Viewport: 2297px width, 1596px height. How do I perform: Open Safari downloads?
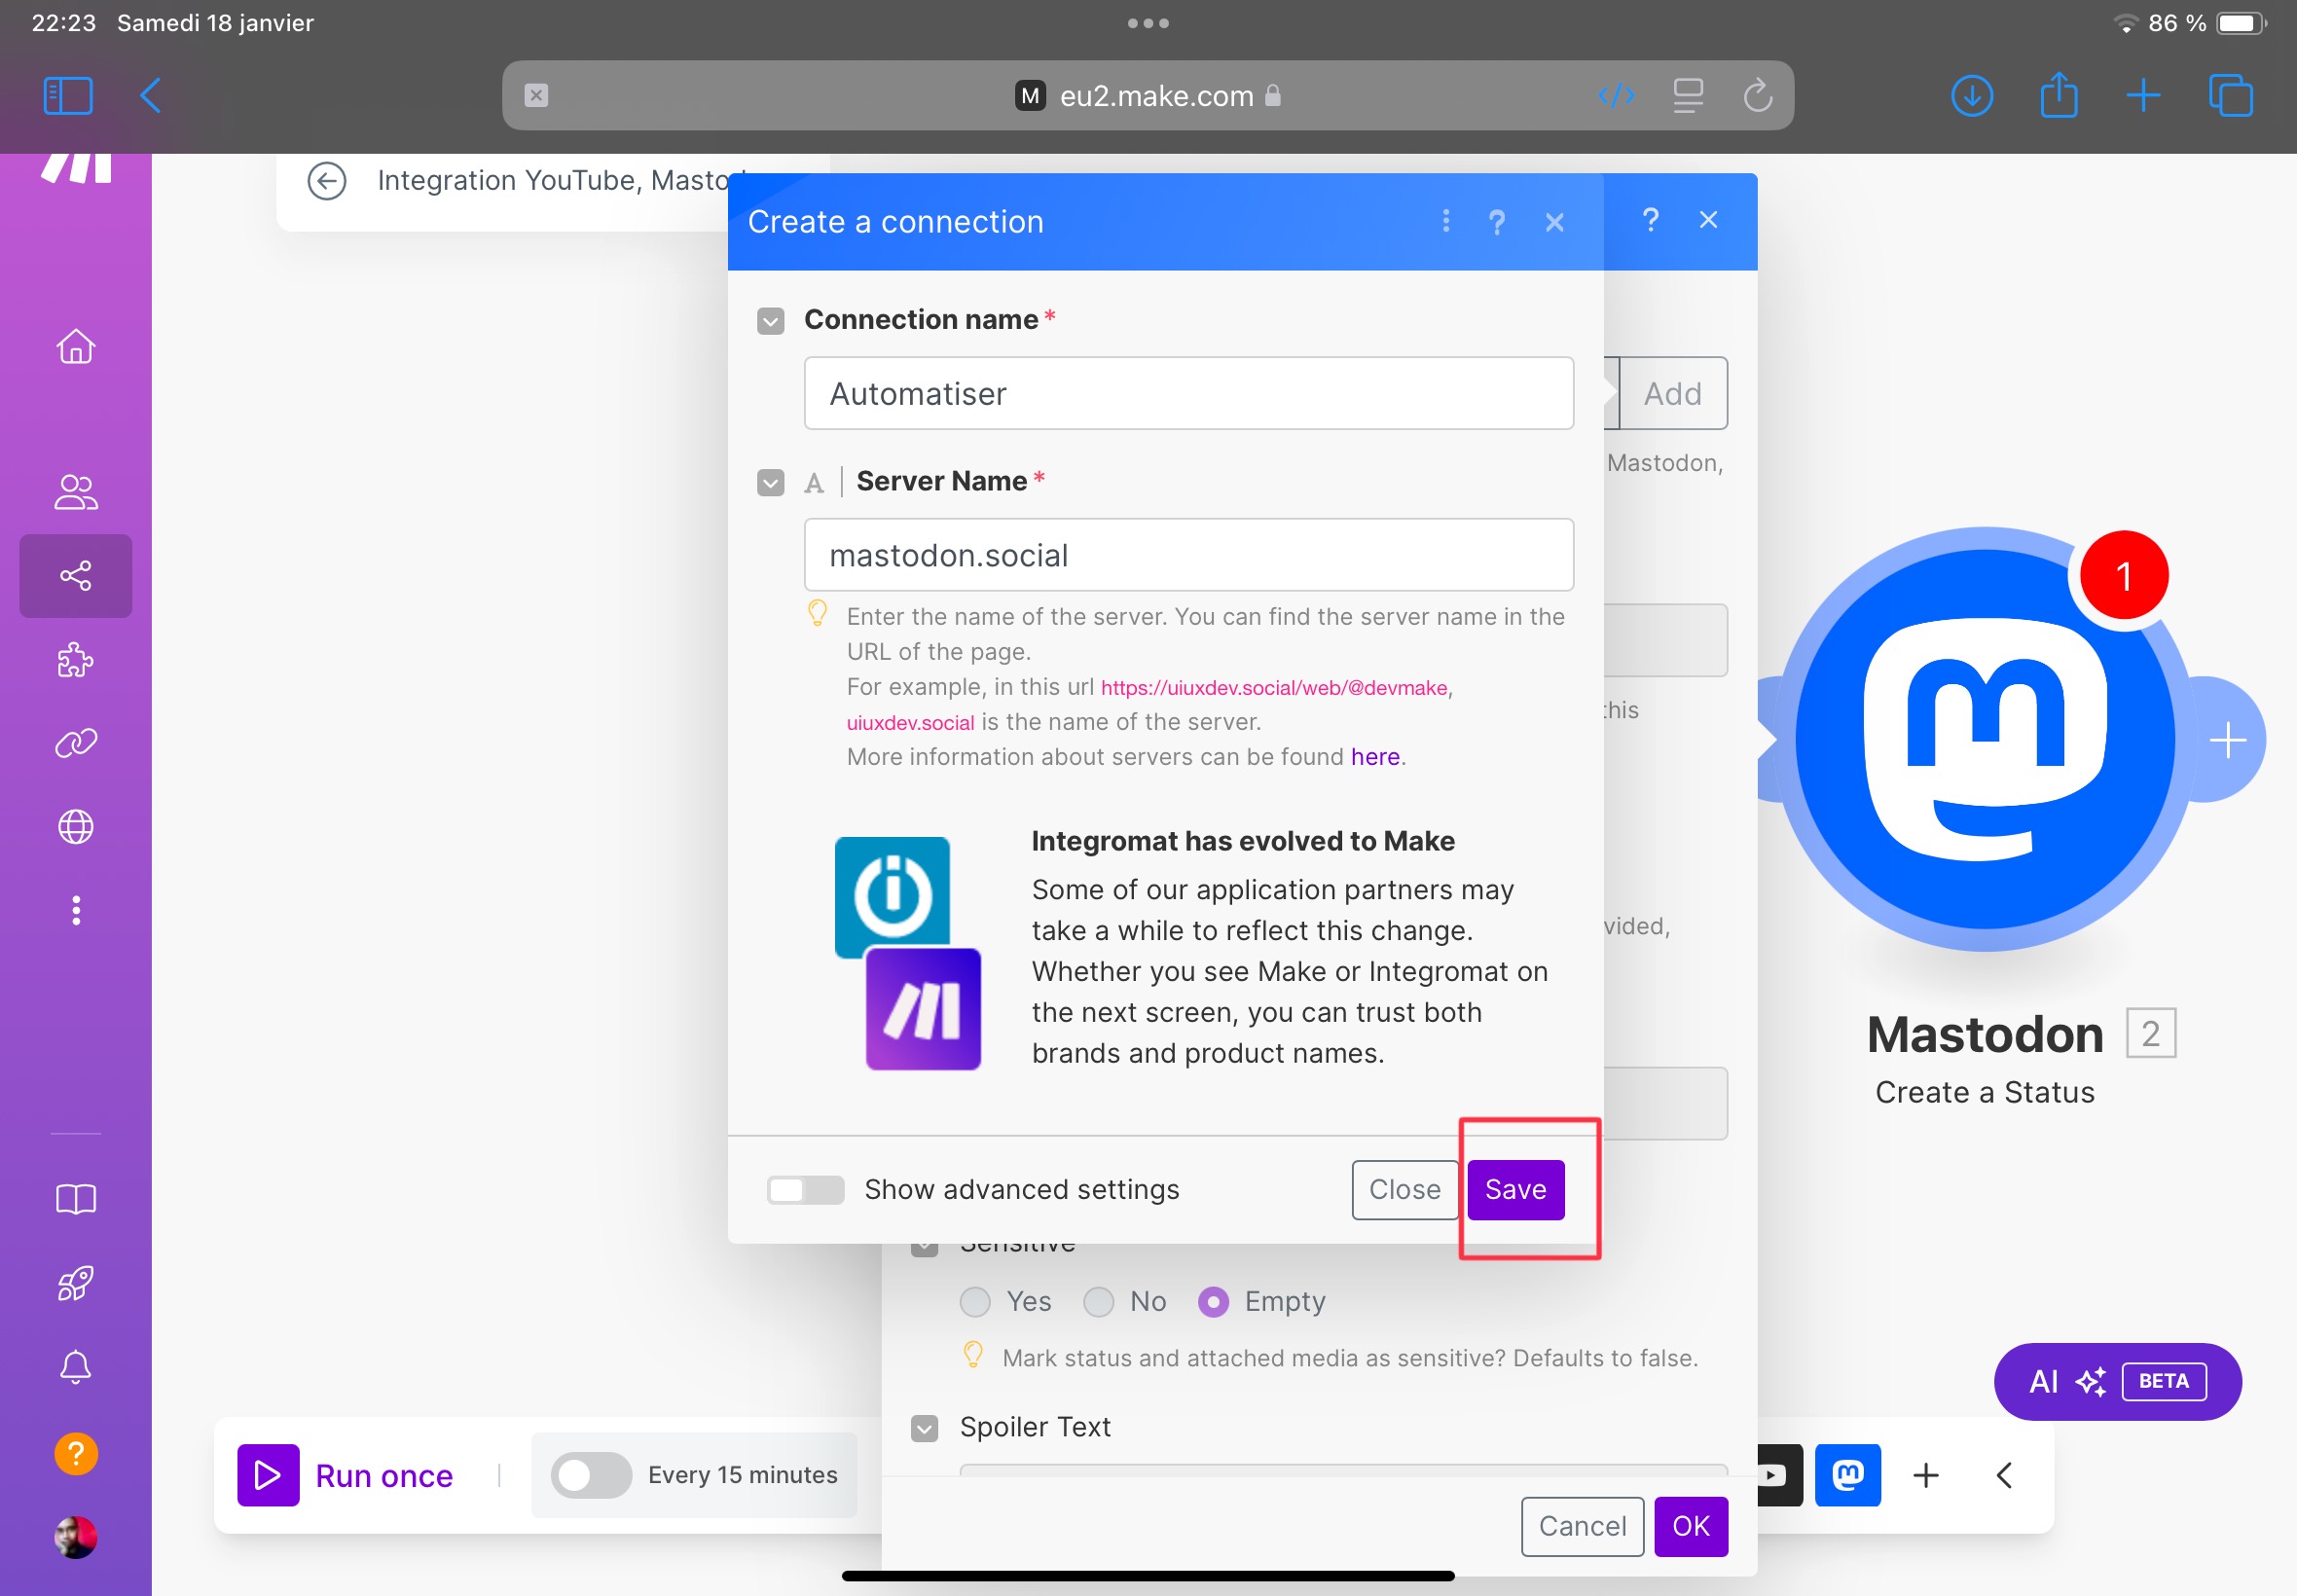(x=1972, y=96)
